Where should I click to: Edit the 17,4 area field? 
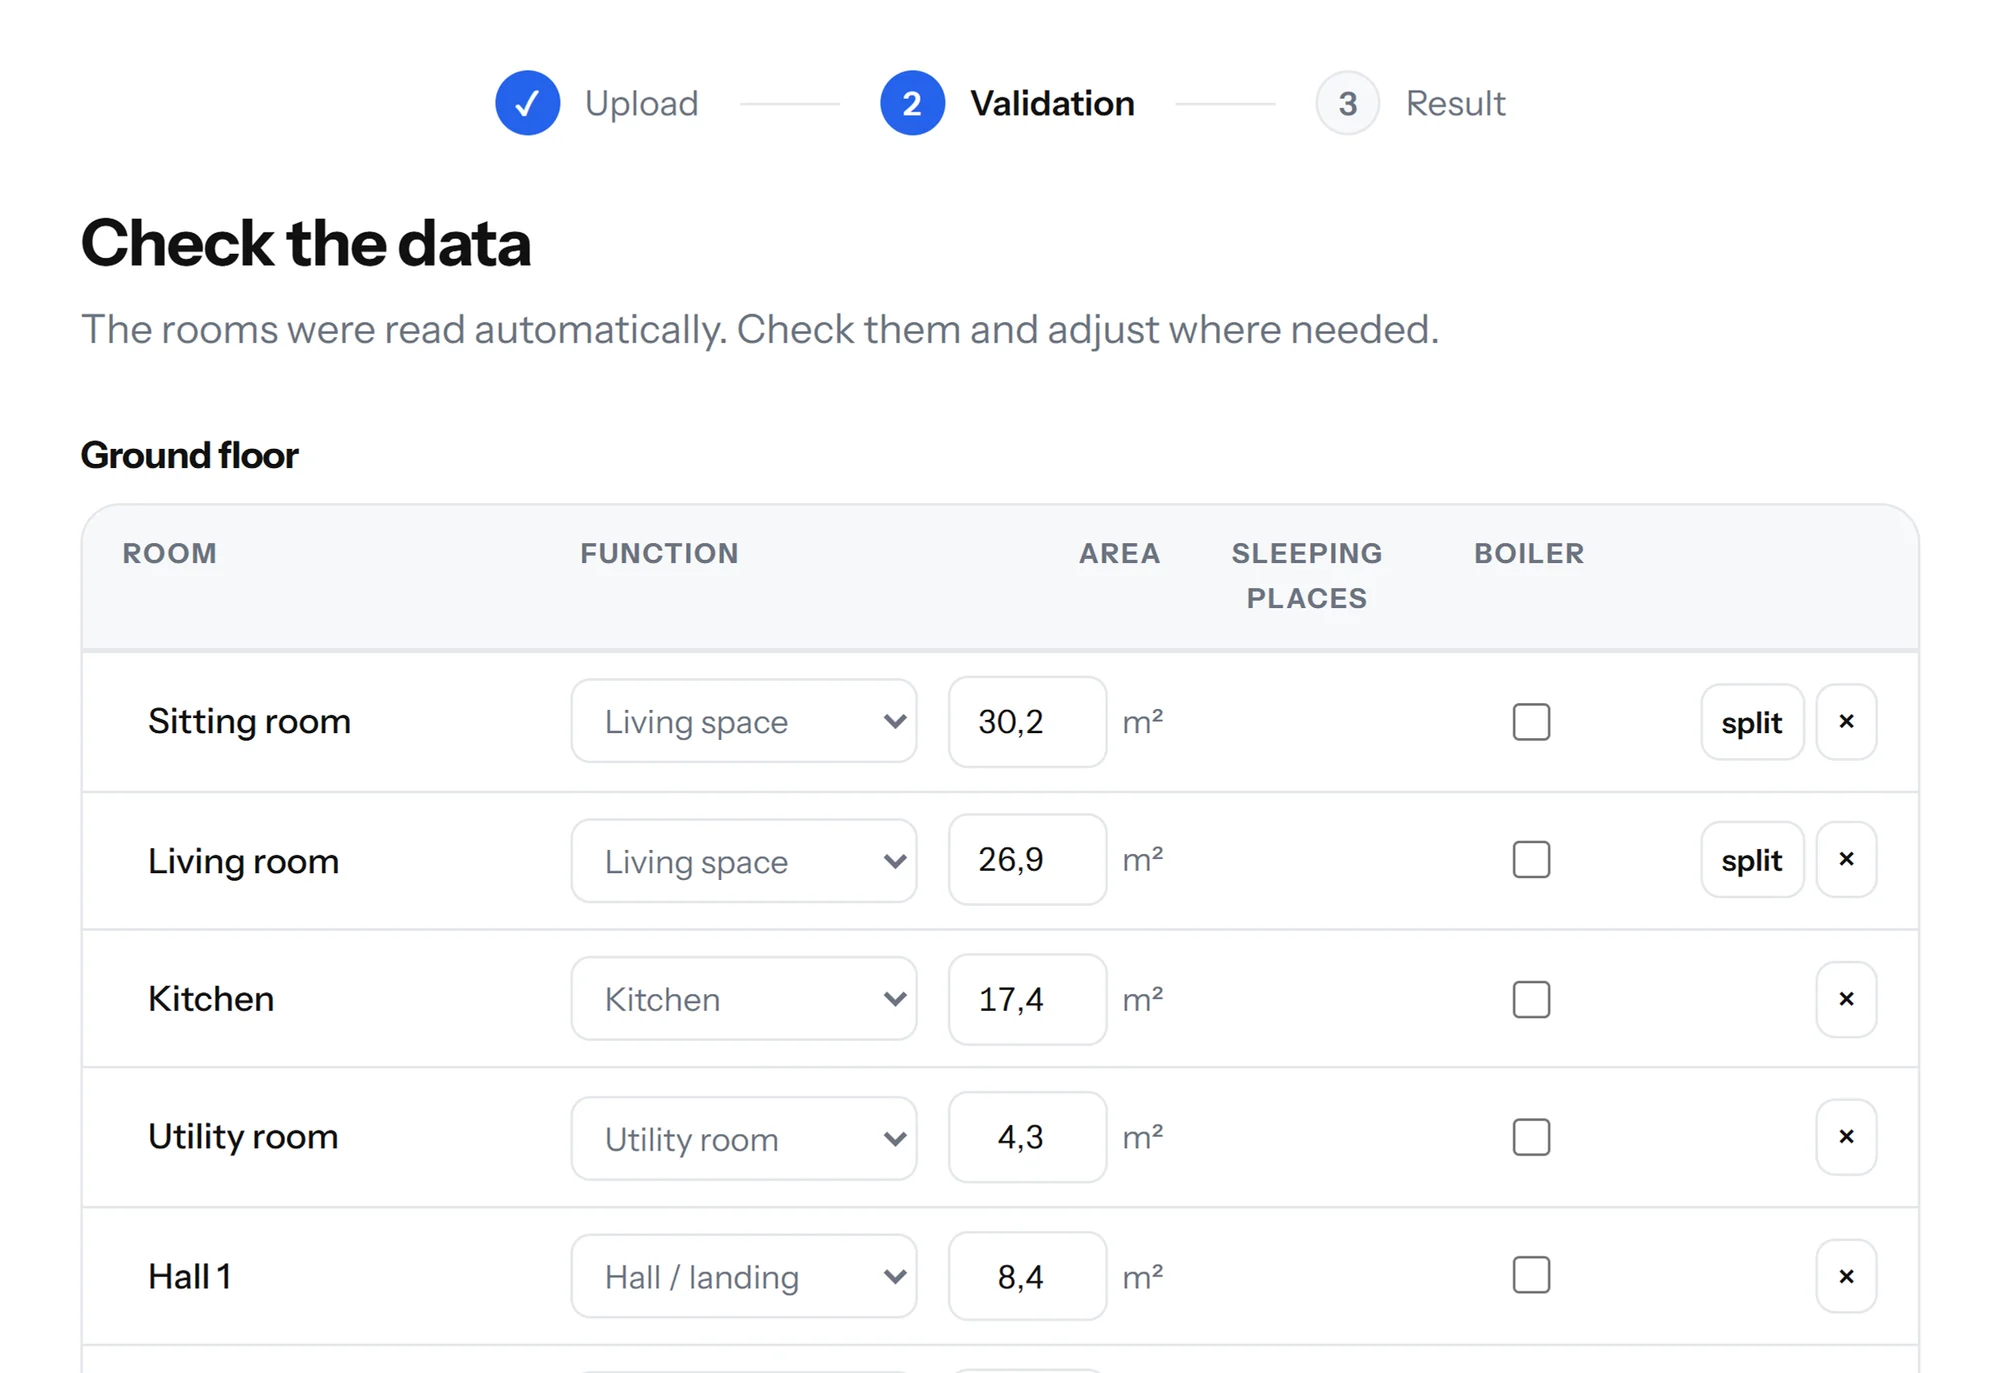(1027, 999)
